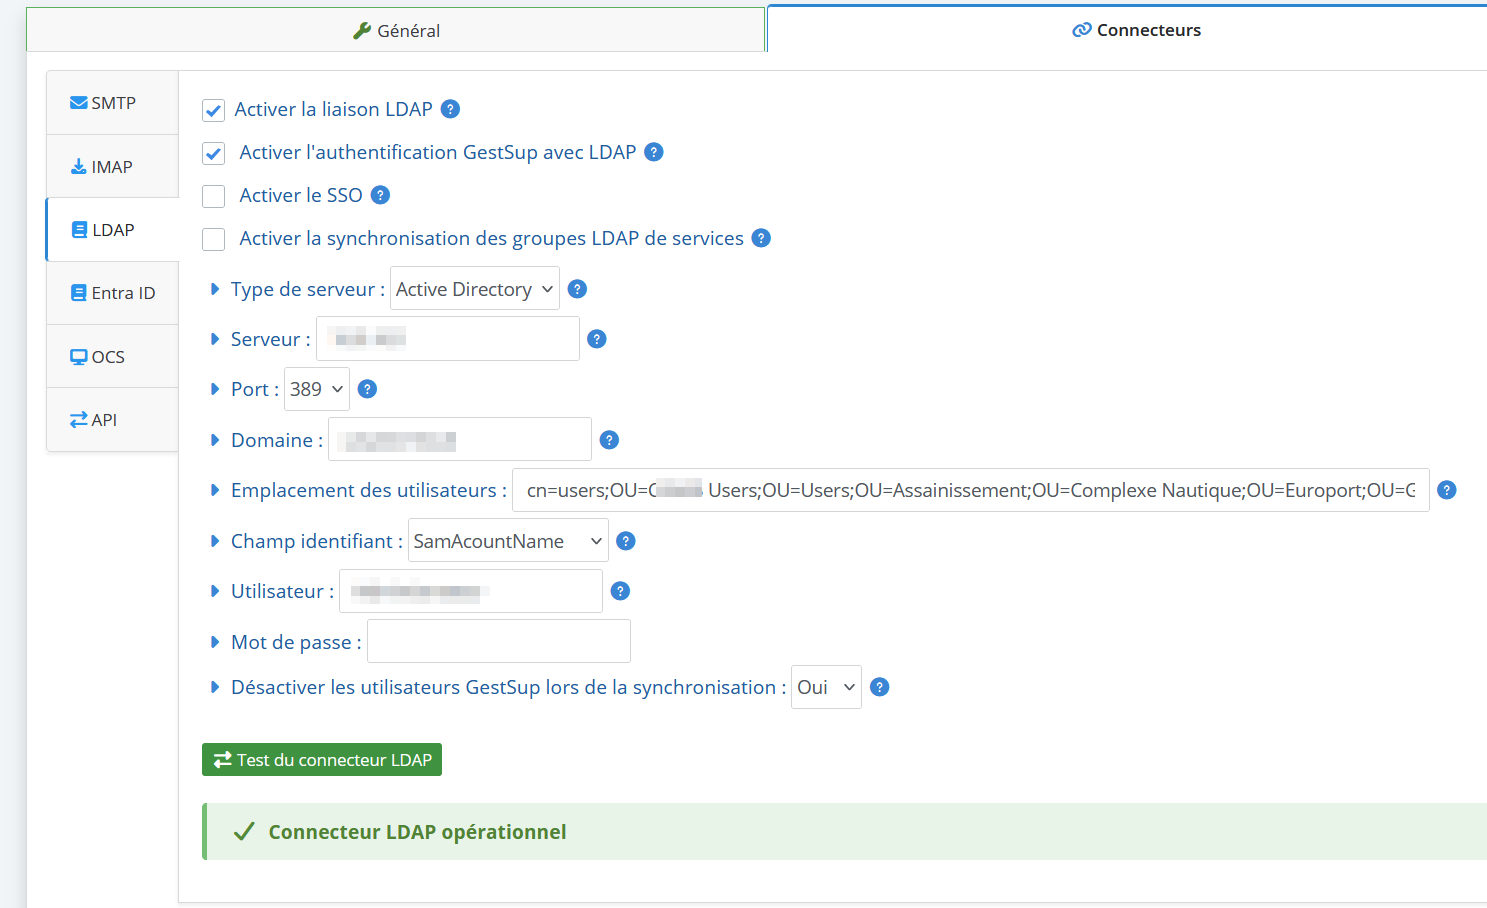Screen dimensions: 1487x908
Task: Open Type de serveur Active Directory dropdown
Action: (x=475, y=289)
